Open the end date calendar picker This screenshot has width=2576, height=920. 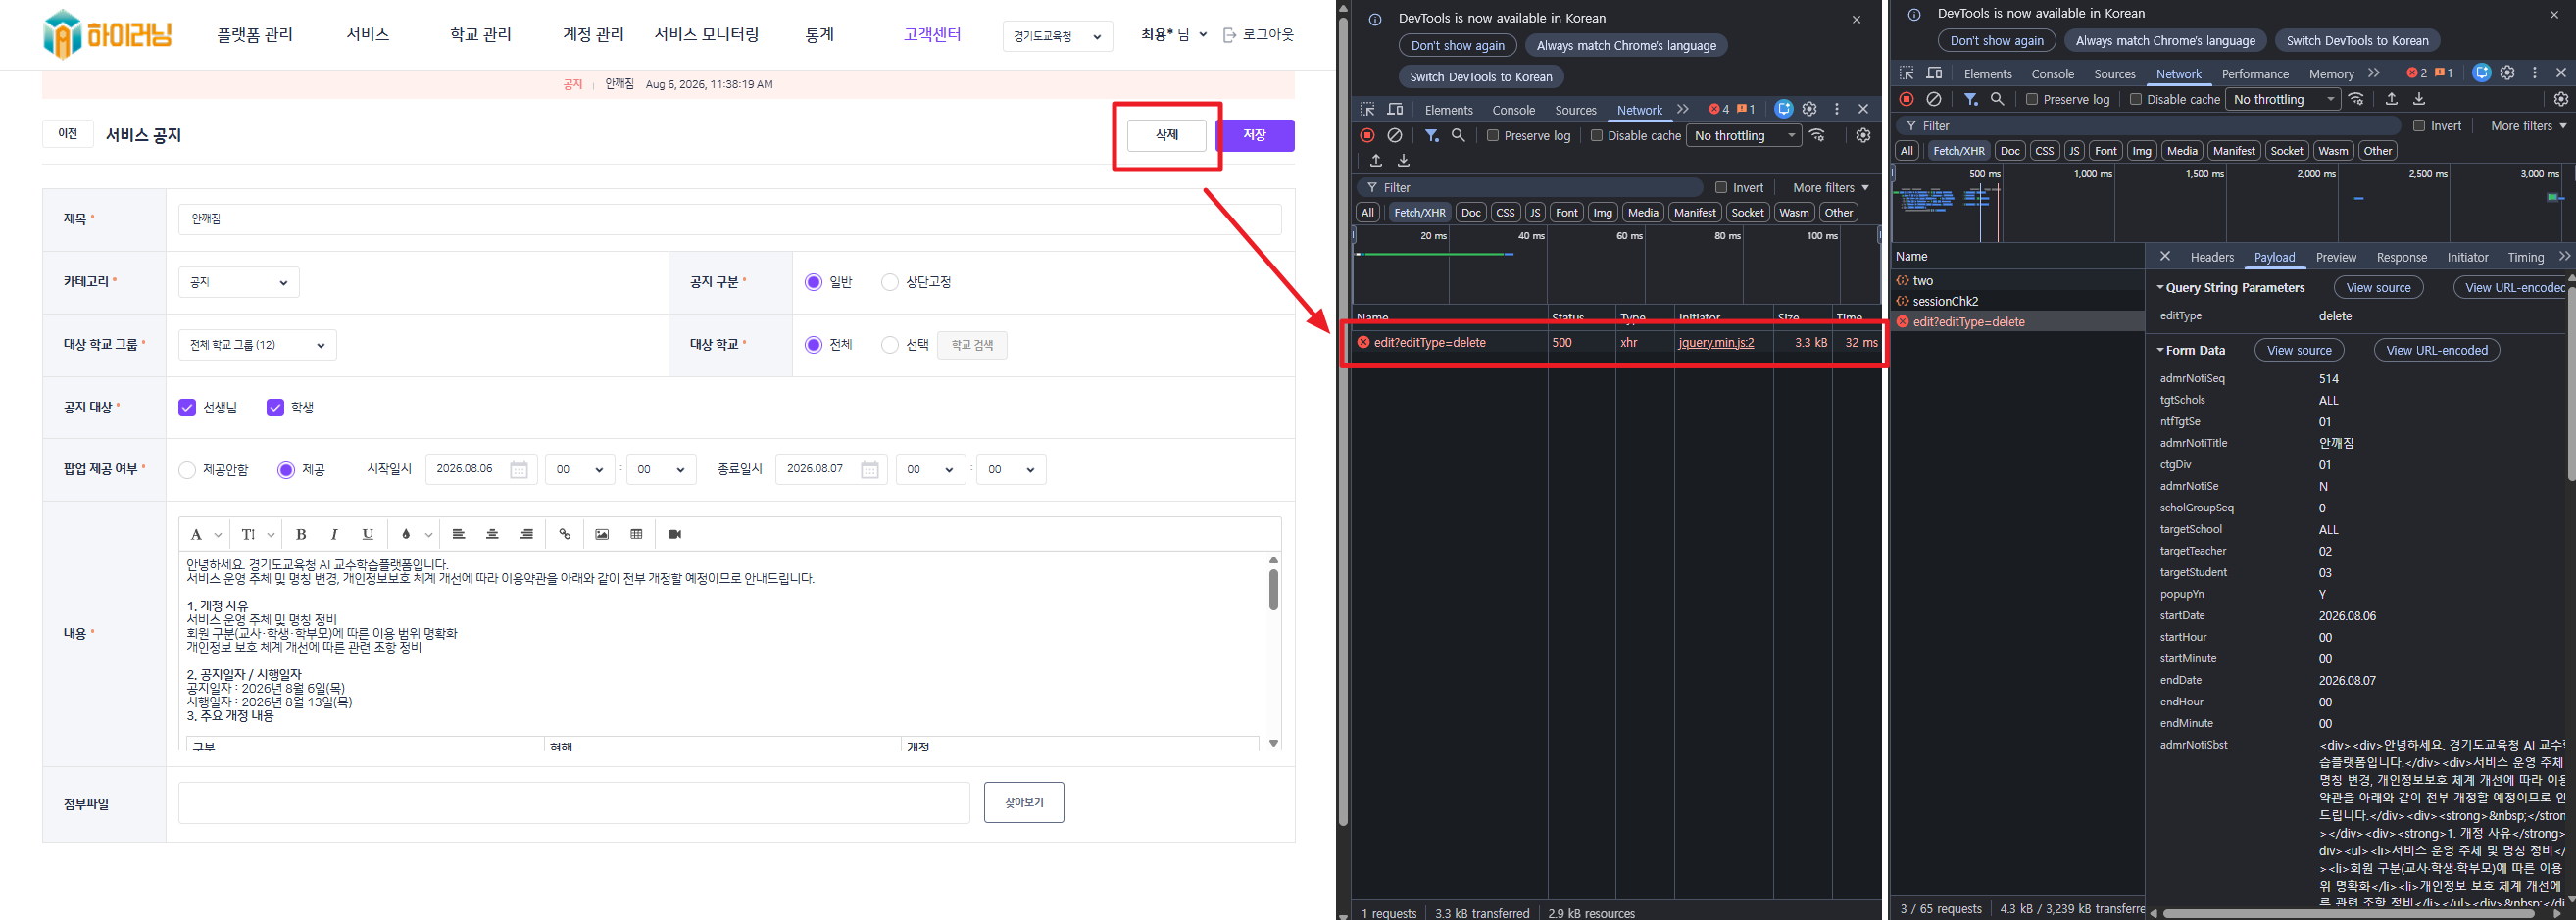tap(870, 470)
